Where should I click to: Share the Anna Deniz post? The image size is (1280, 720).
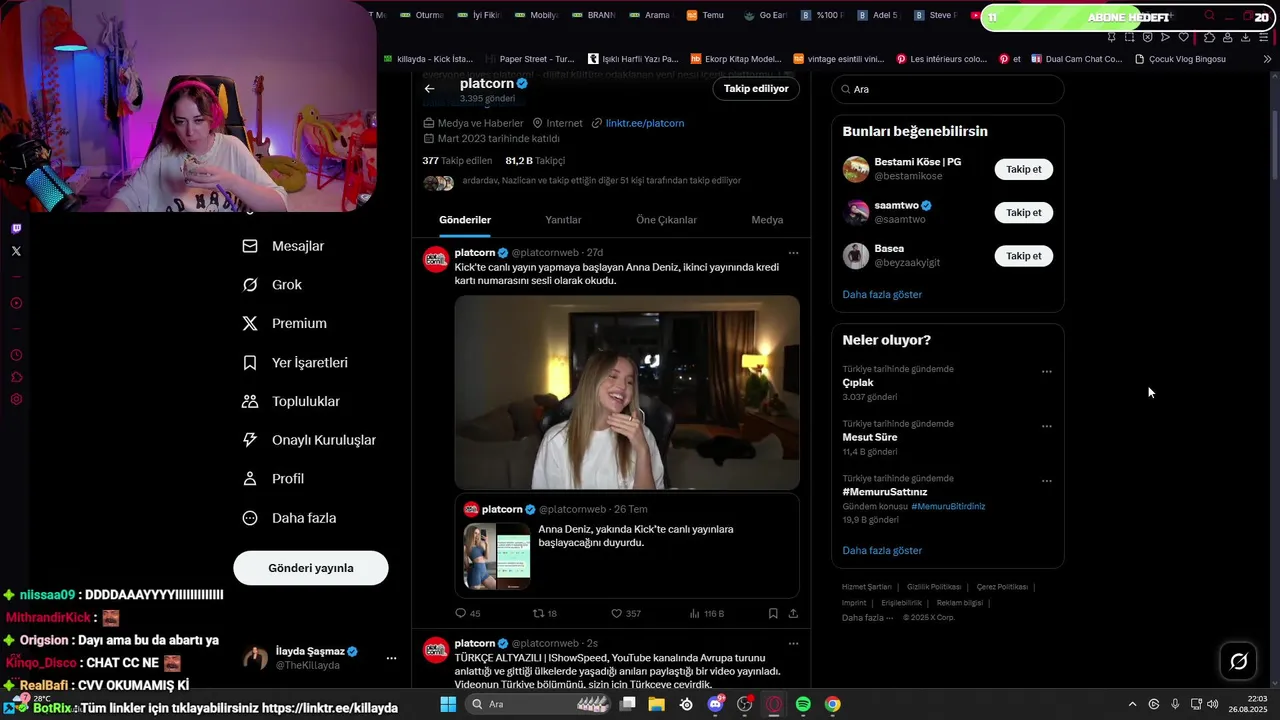tap(793, 613)
